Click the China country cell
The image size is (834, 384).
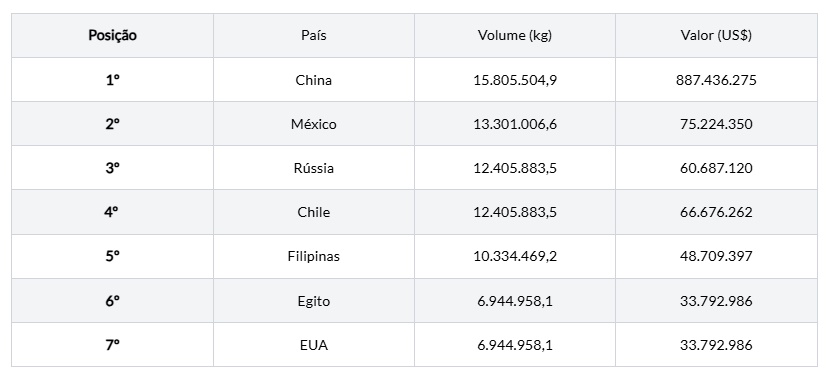point(314,80)
